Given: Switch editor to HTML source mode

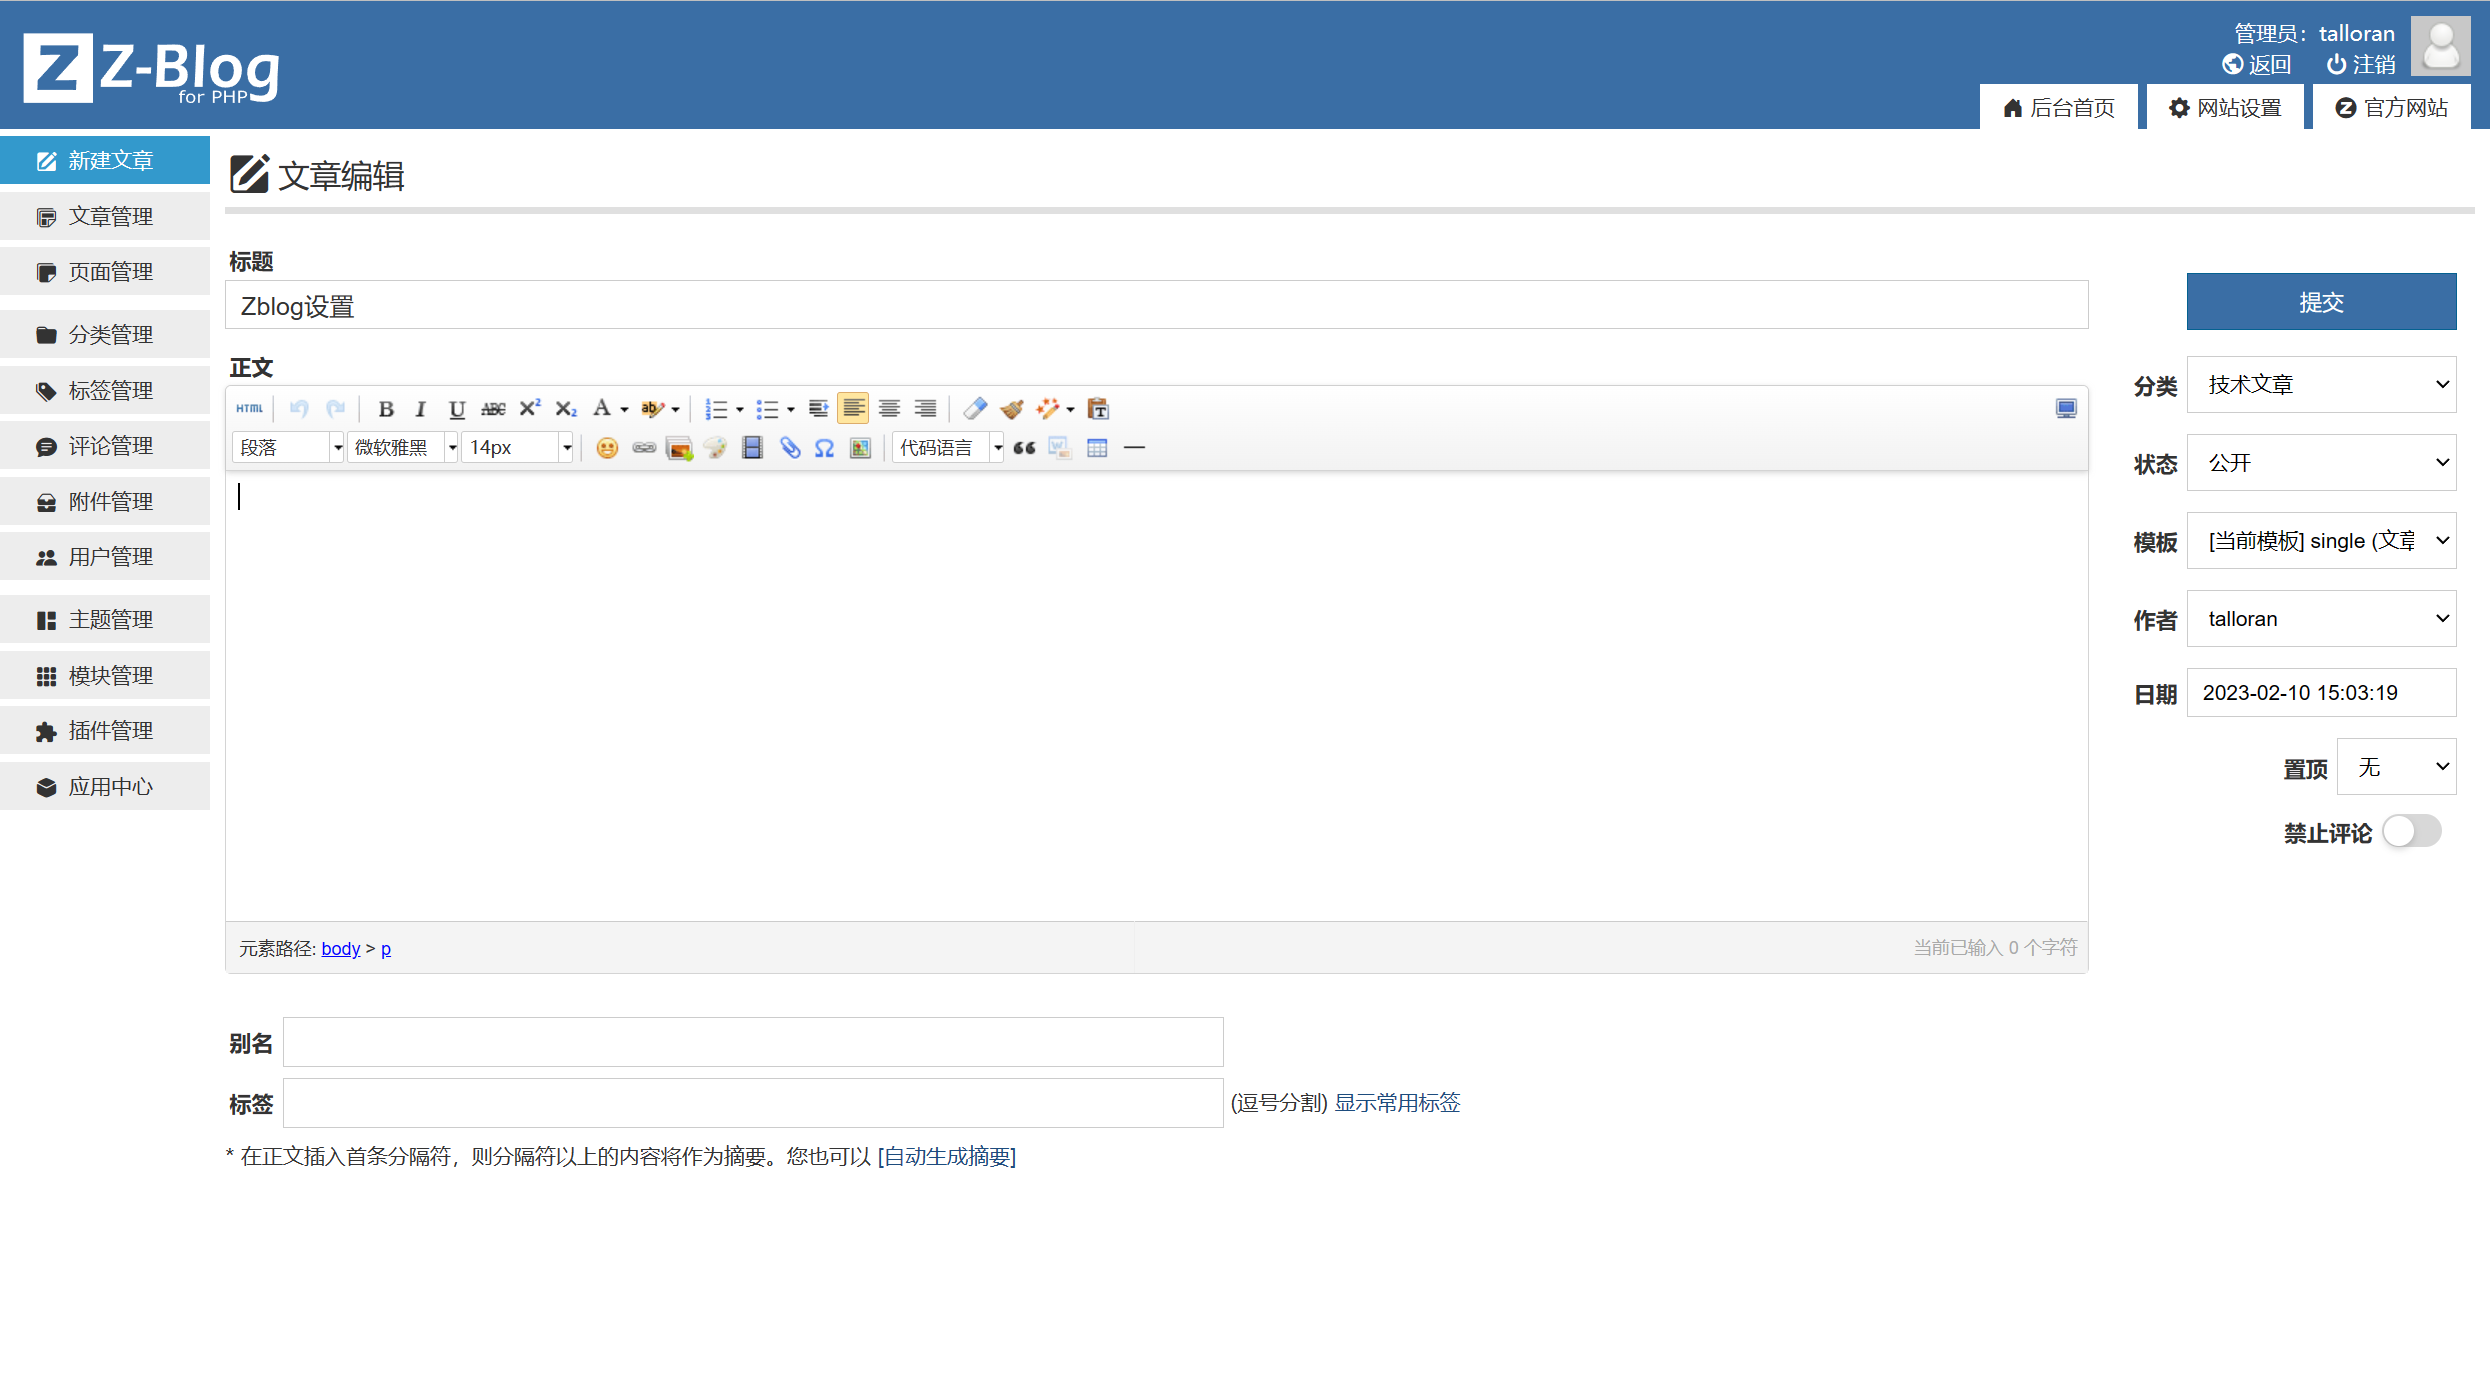Looking at the screenshot, I should click(249, 409).
